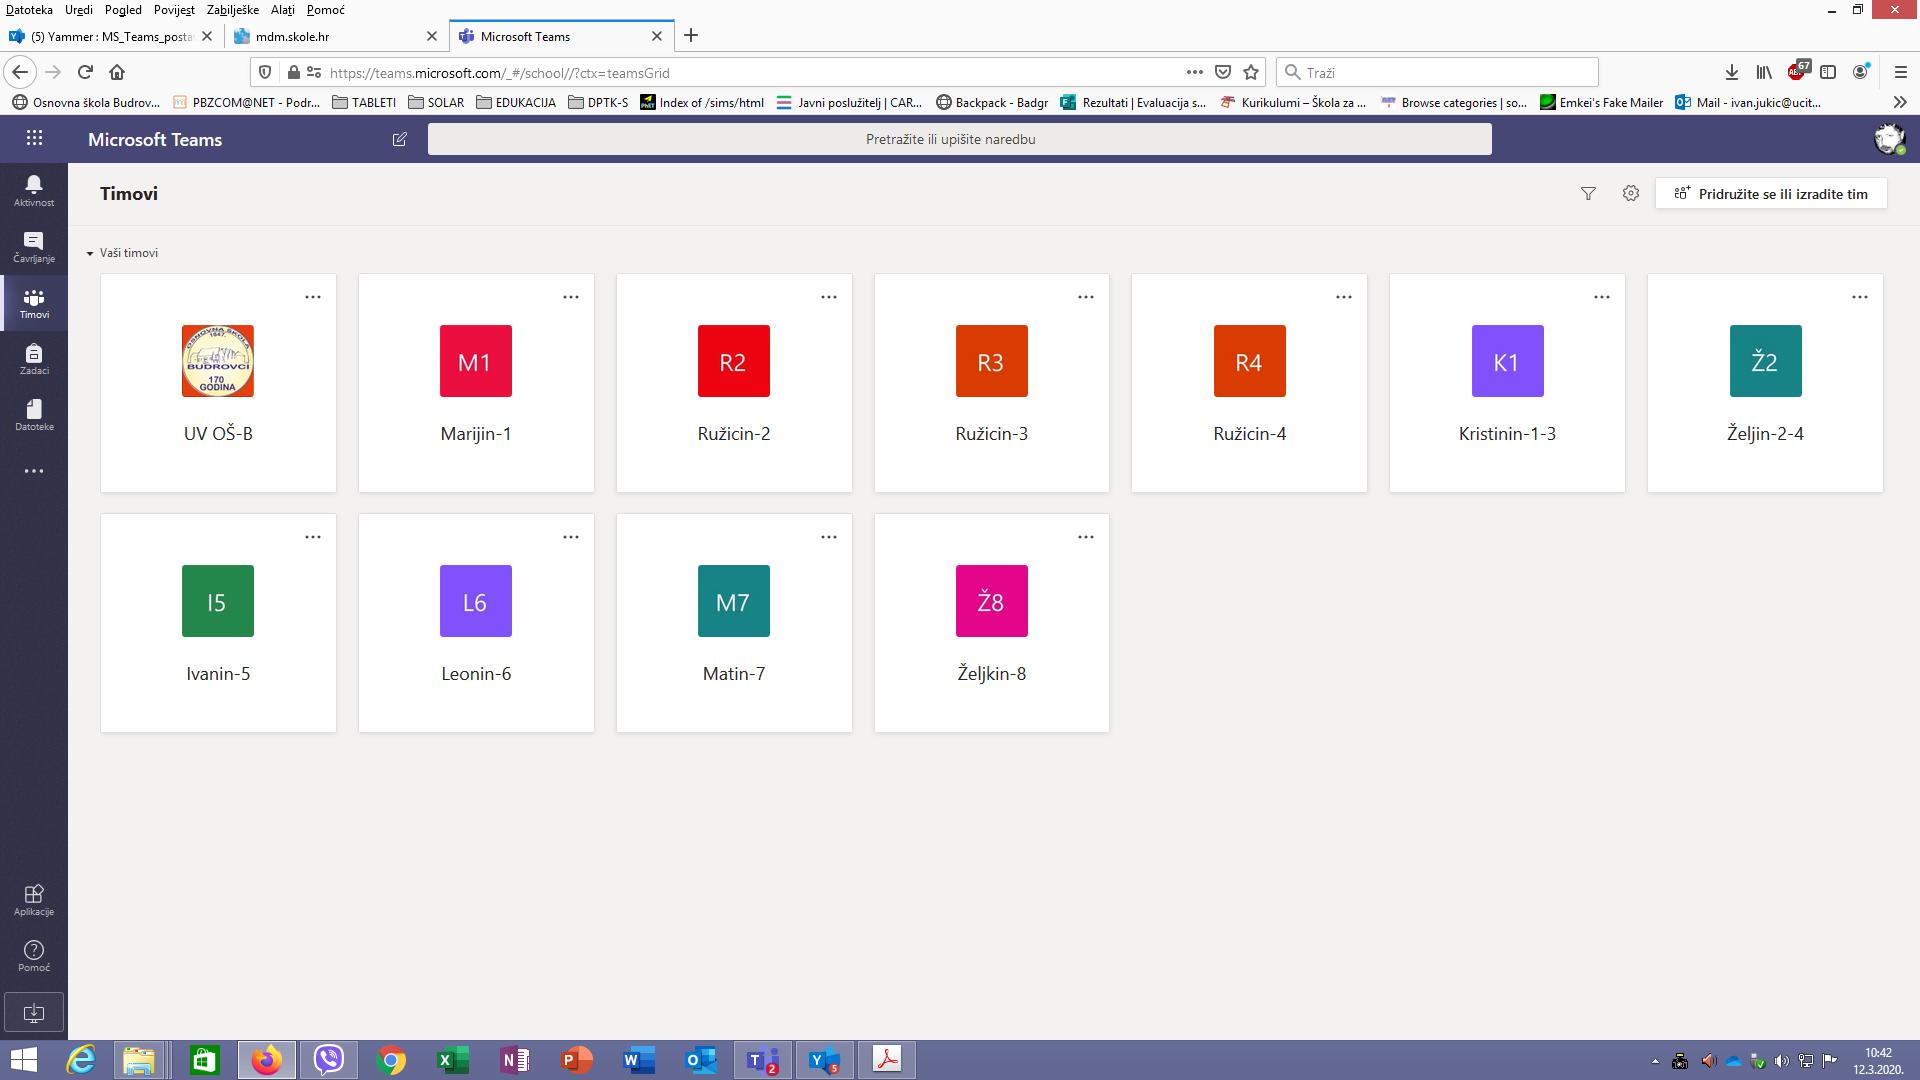This screenshot has width=1920, height=1080.
Task: Open Čavrljanje chat in sidebar
Action: tap(34, 246)
